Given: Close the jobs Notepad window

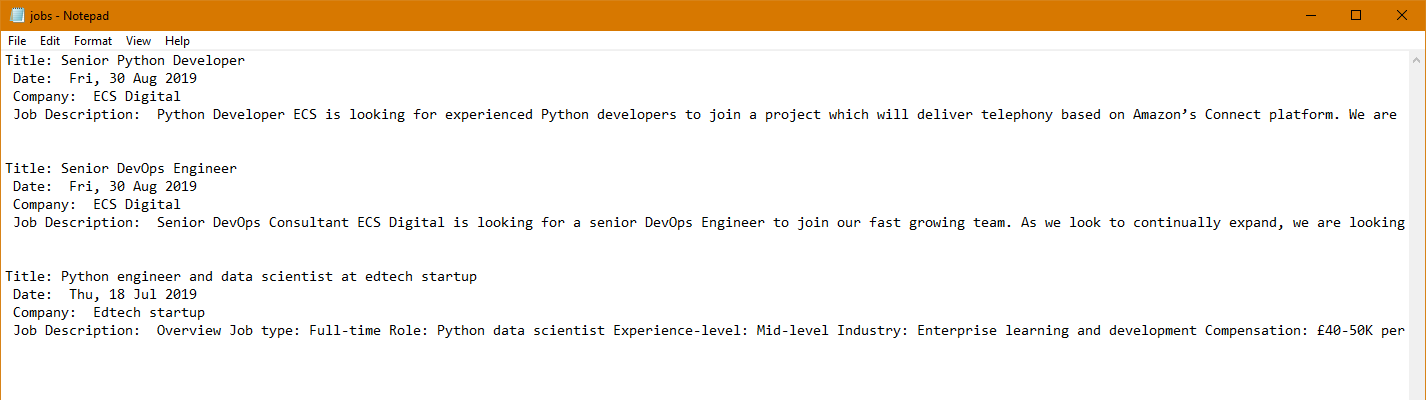Looking at the screenshot, I should pyautogui.click(x=1402, y=15).
